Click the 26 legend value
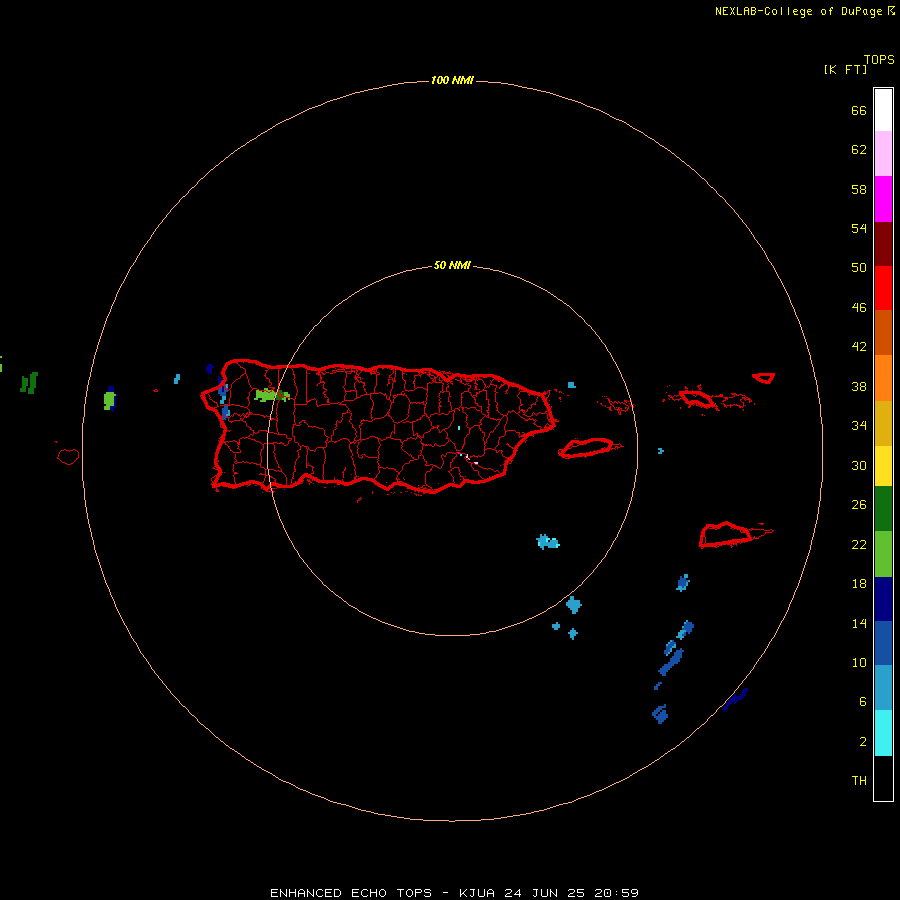900x900 pixels. (x=859, y=505)
